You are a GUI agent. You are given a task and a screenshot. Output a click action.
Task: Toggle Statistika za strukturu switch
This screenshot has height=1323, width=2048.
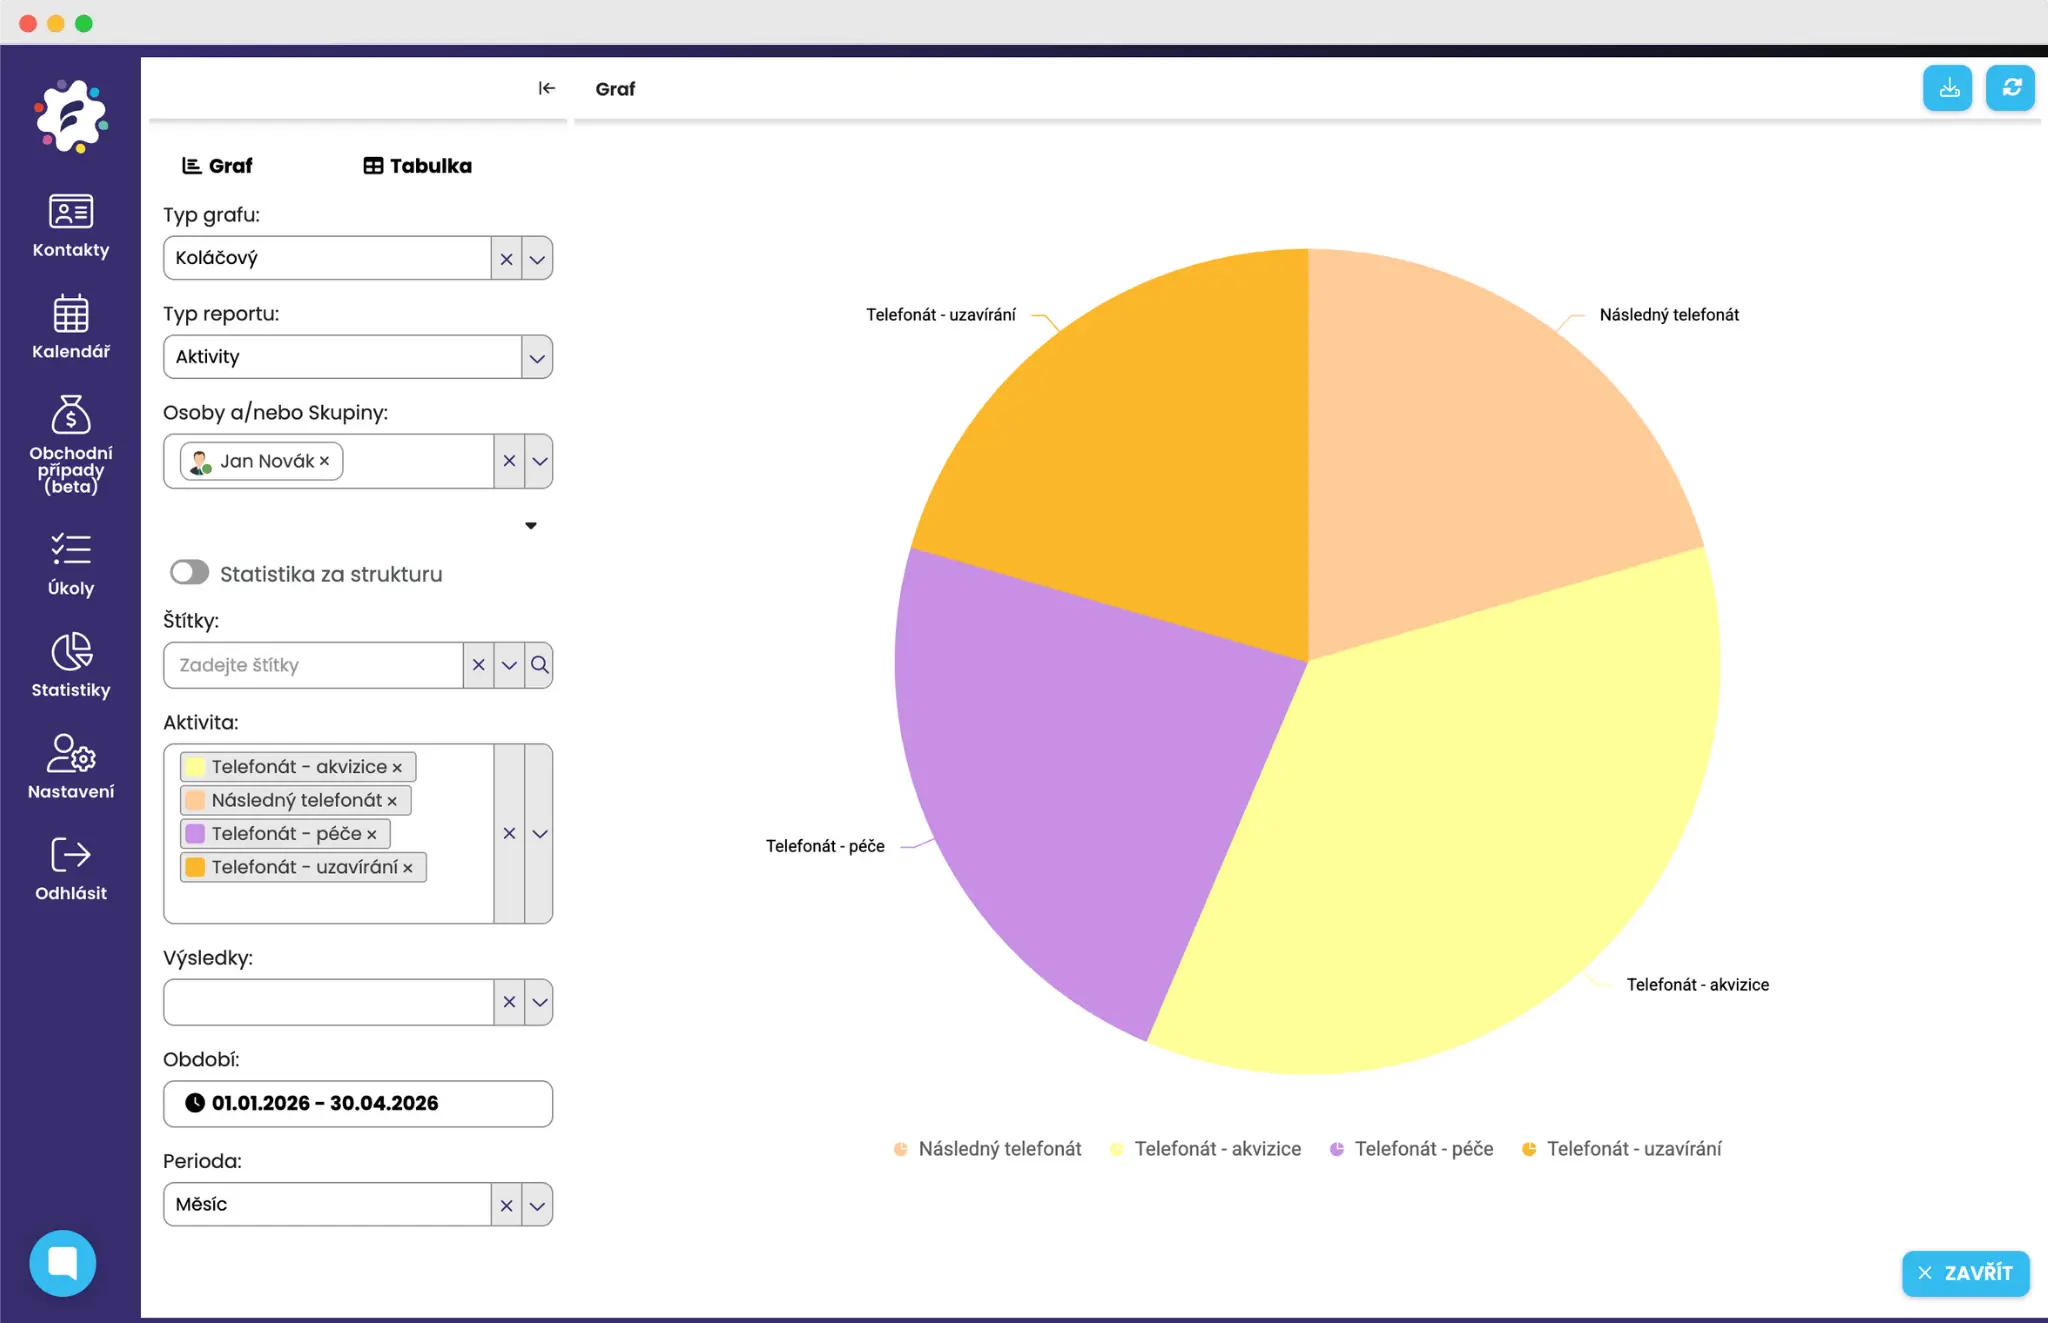(189, 573)
